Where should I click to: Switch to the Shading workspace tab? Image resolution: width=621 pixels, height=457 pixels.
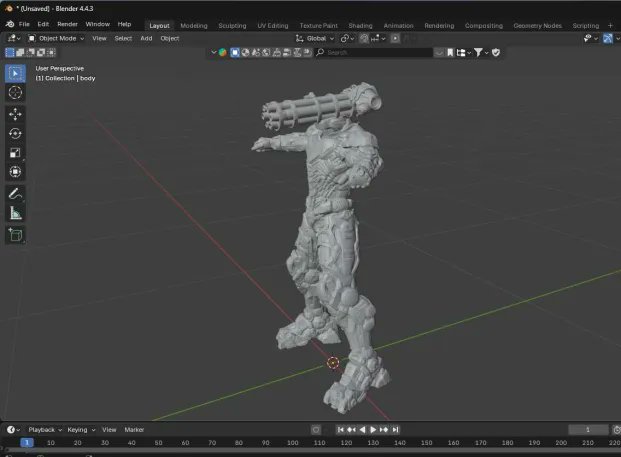click(360, 26)
